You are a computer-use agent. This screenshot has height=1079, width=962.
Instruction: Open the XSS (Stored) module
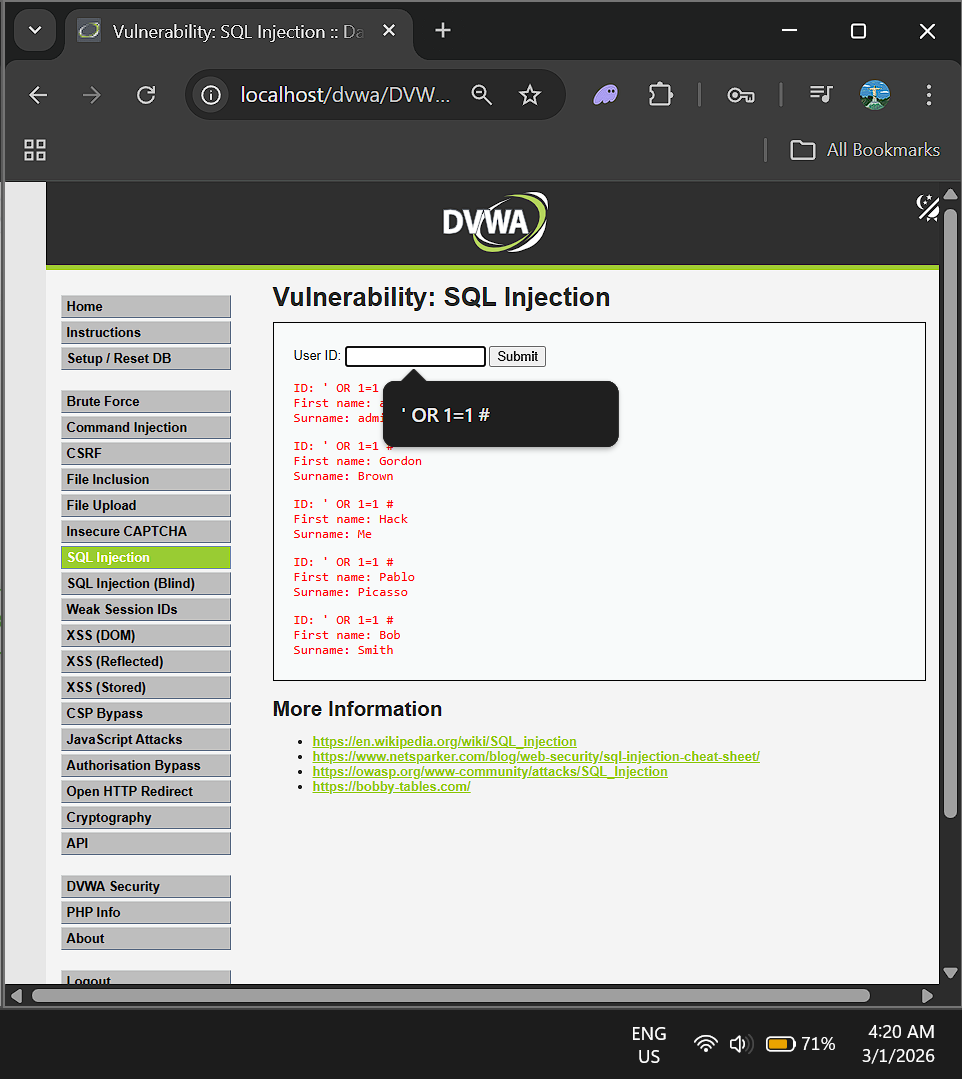click(x=146, y=687)
